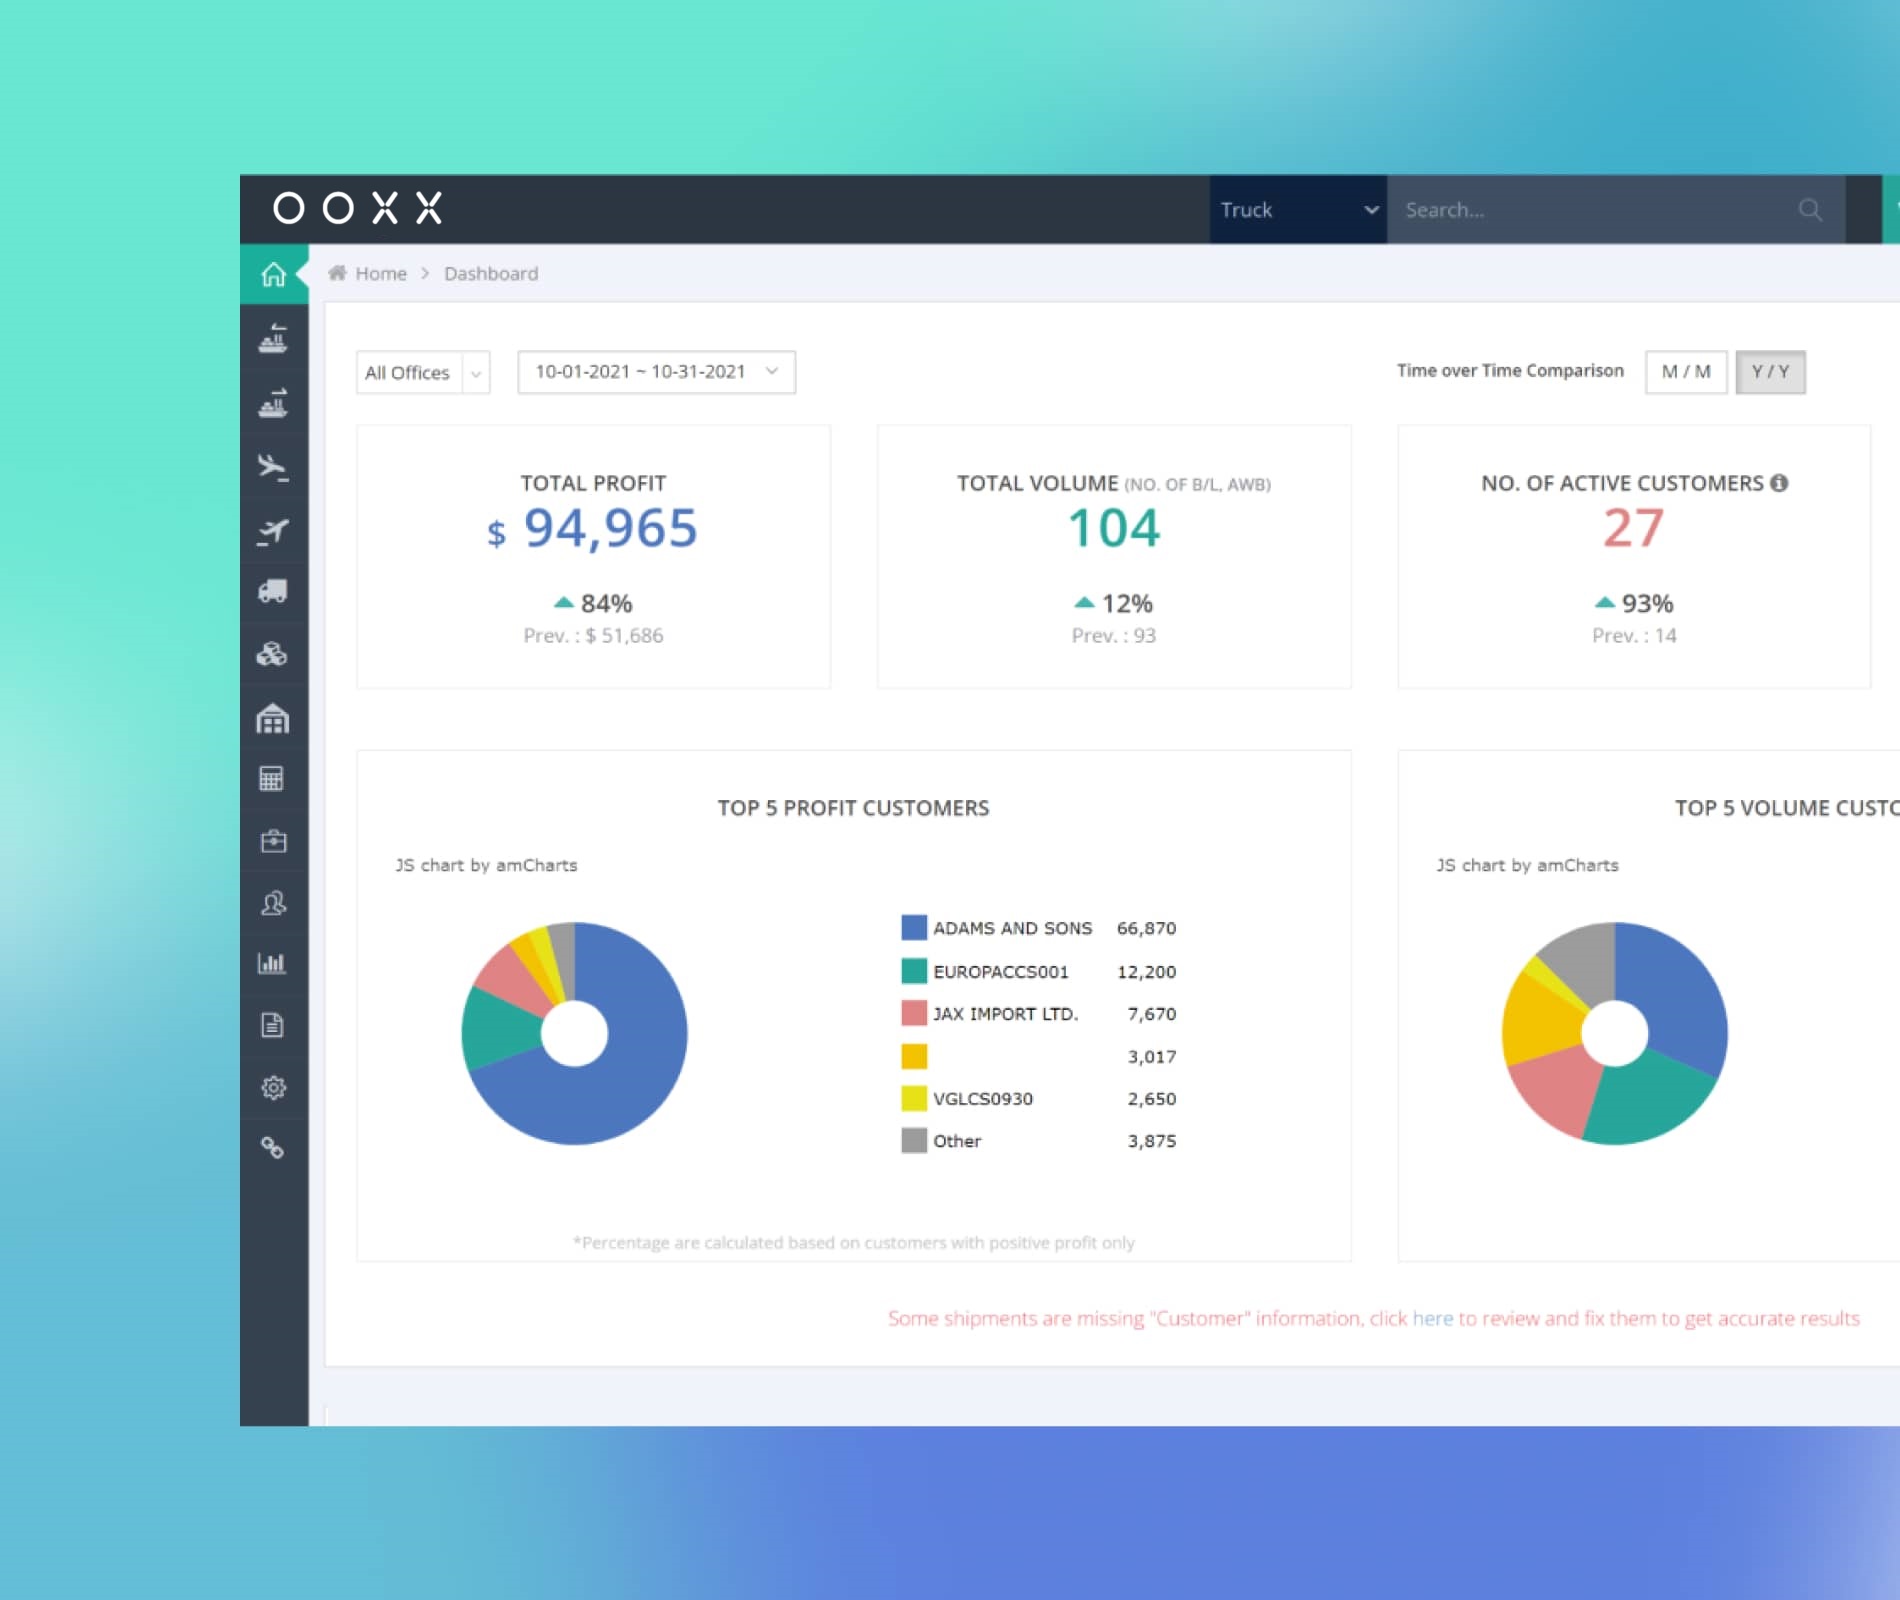
Task: Open the settings gear sidebar icon
Action: tap(273, 1087)
